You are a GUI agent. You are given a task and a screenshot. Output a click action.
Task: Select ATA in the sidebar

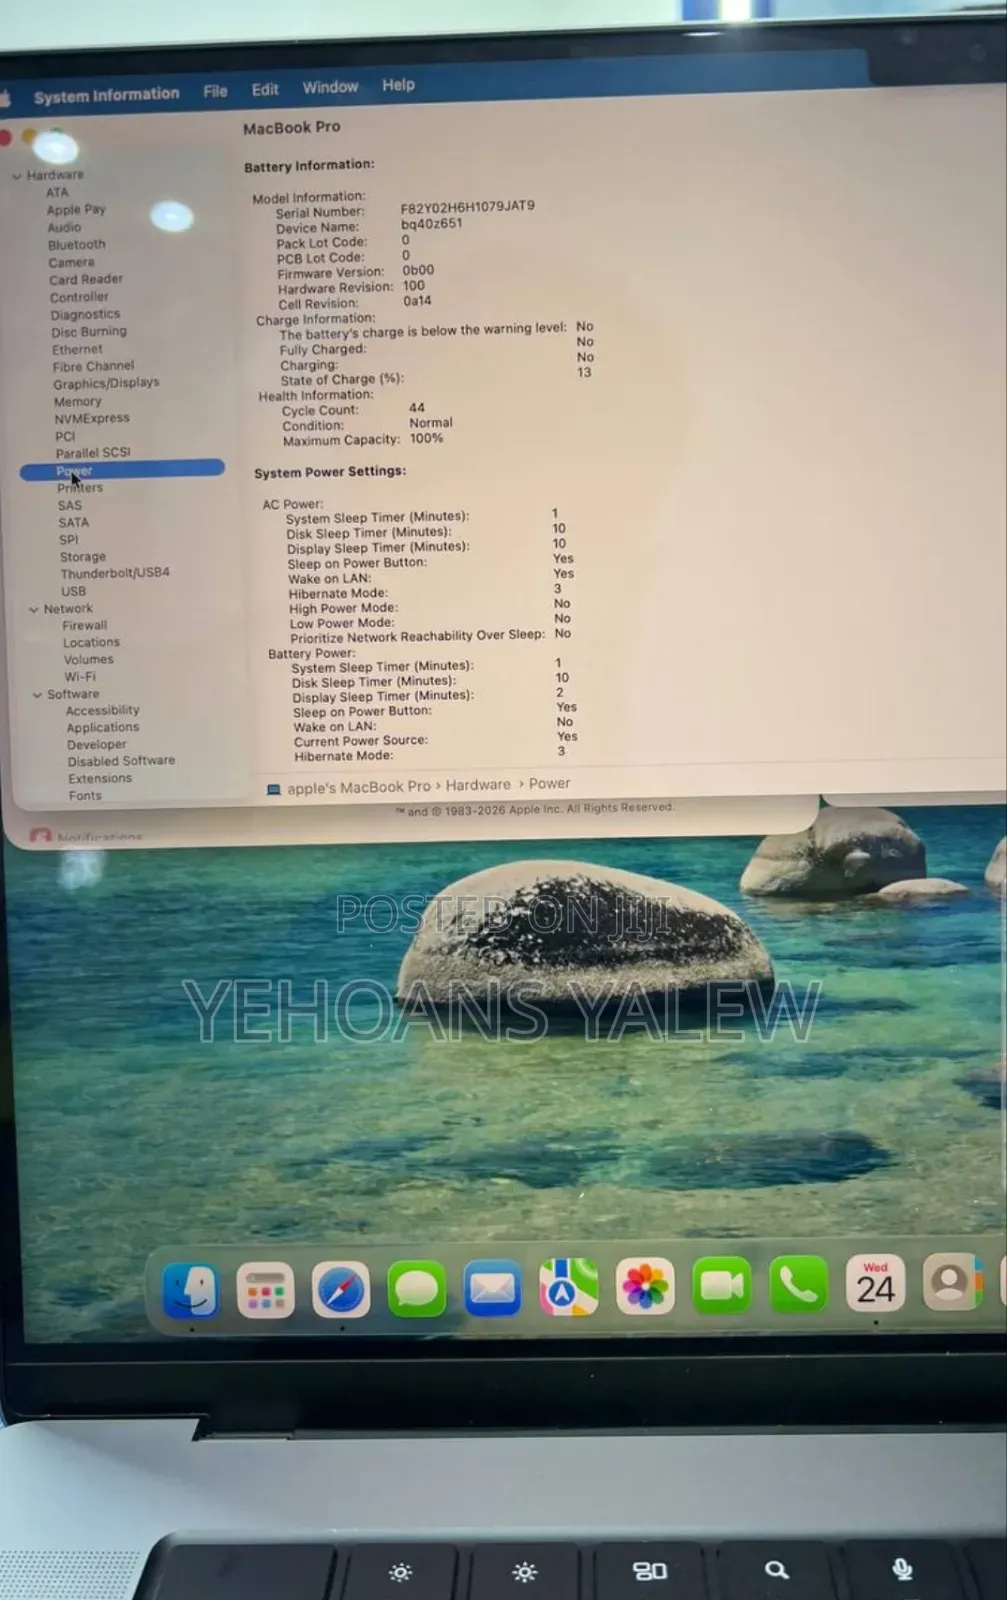coord(57,192)
